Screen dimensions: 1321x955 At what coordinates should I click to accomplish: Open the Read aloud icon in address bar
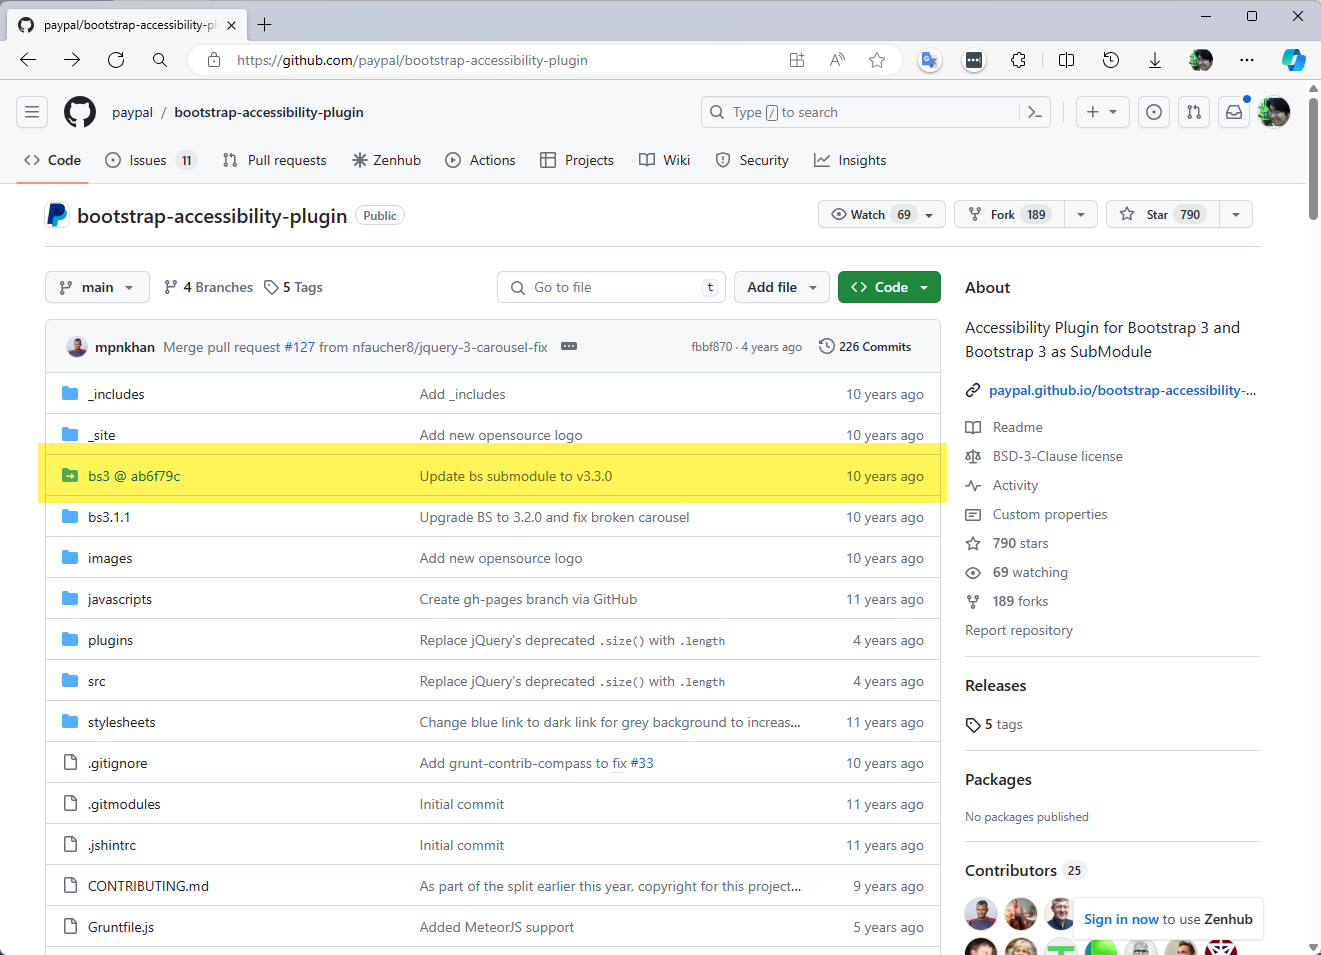pos(837,60)
